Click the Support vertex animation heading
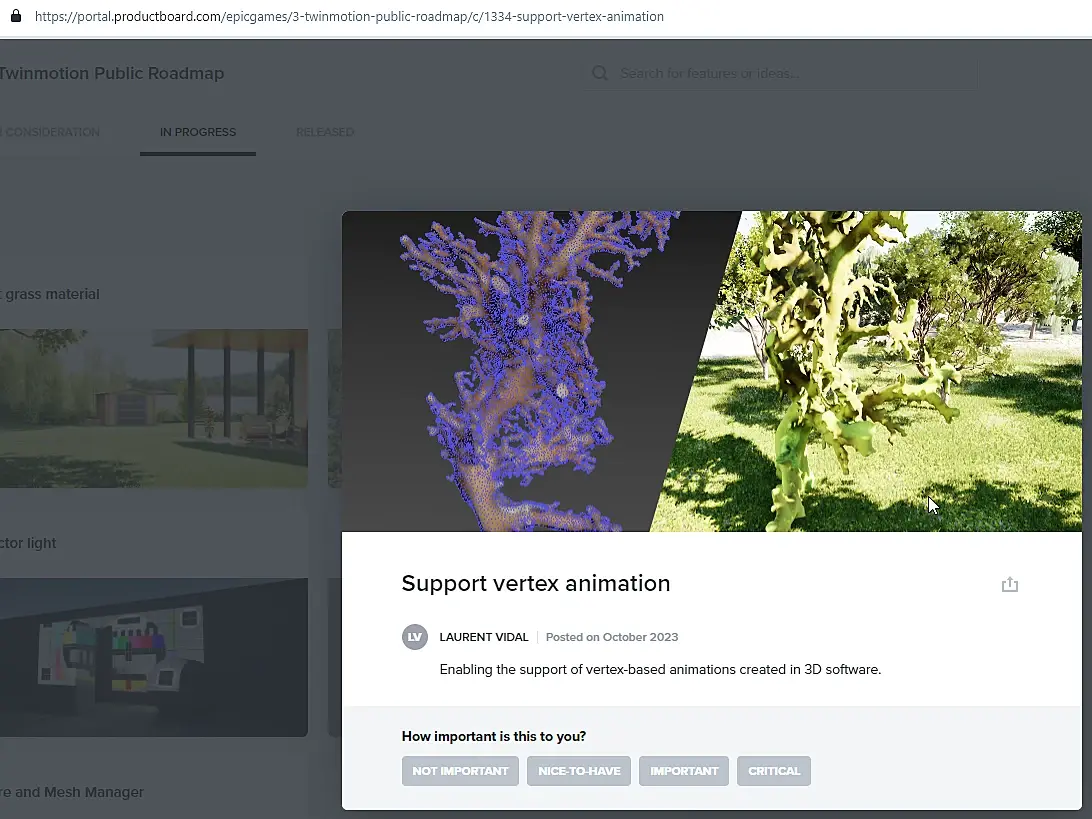Viewport: 1092px width, 819px height. [536, 584]
